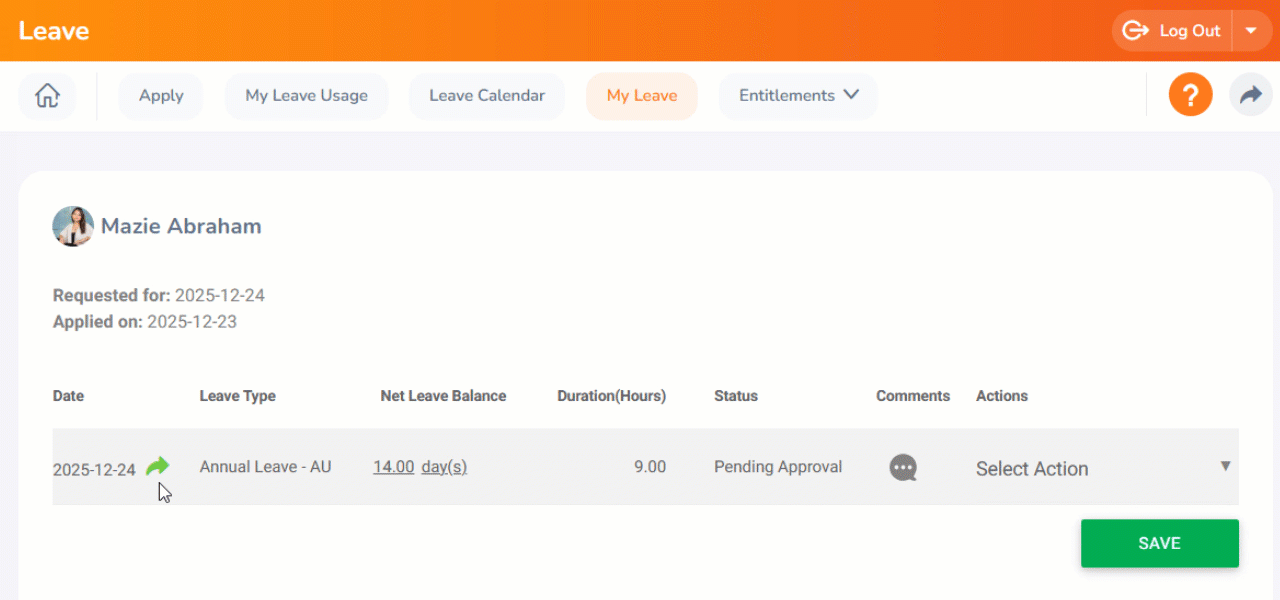Viewport: 1280px width, 600px height.
Task: Open the Apply tab
Action: click(161, 96)
